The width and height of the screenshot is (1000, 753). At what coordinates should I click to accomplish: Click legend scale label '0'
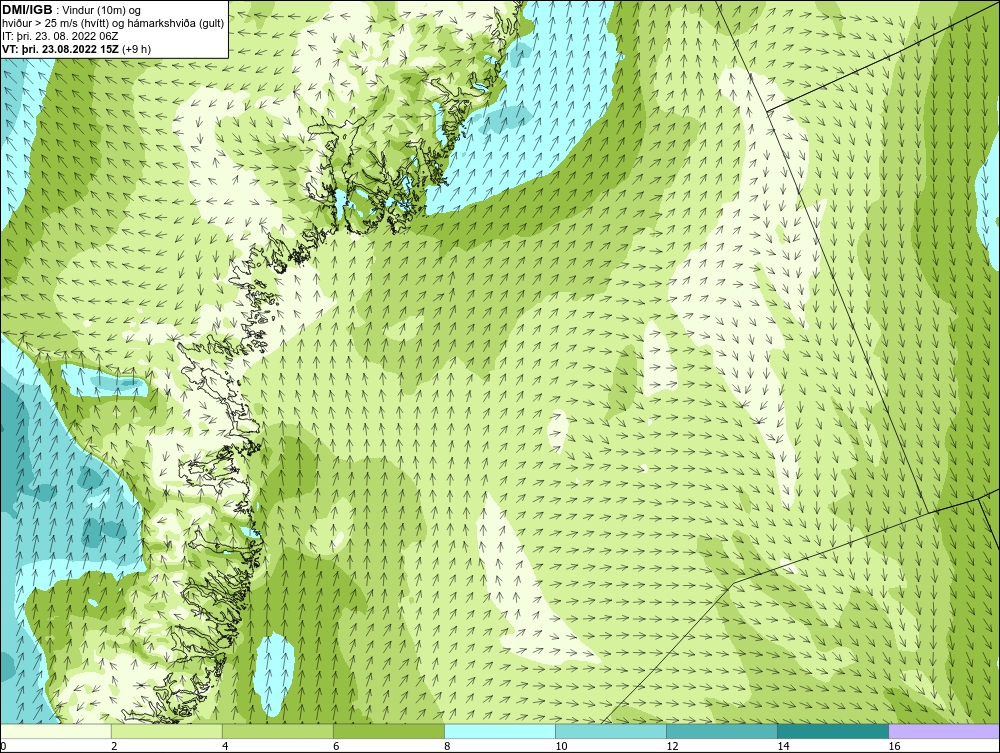(x=3, y=746)
